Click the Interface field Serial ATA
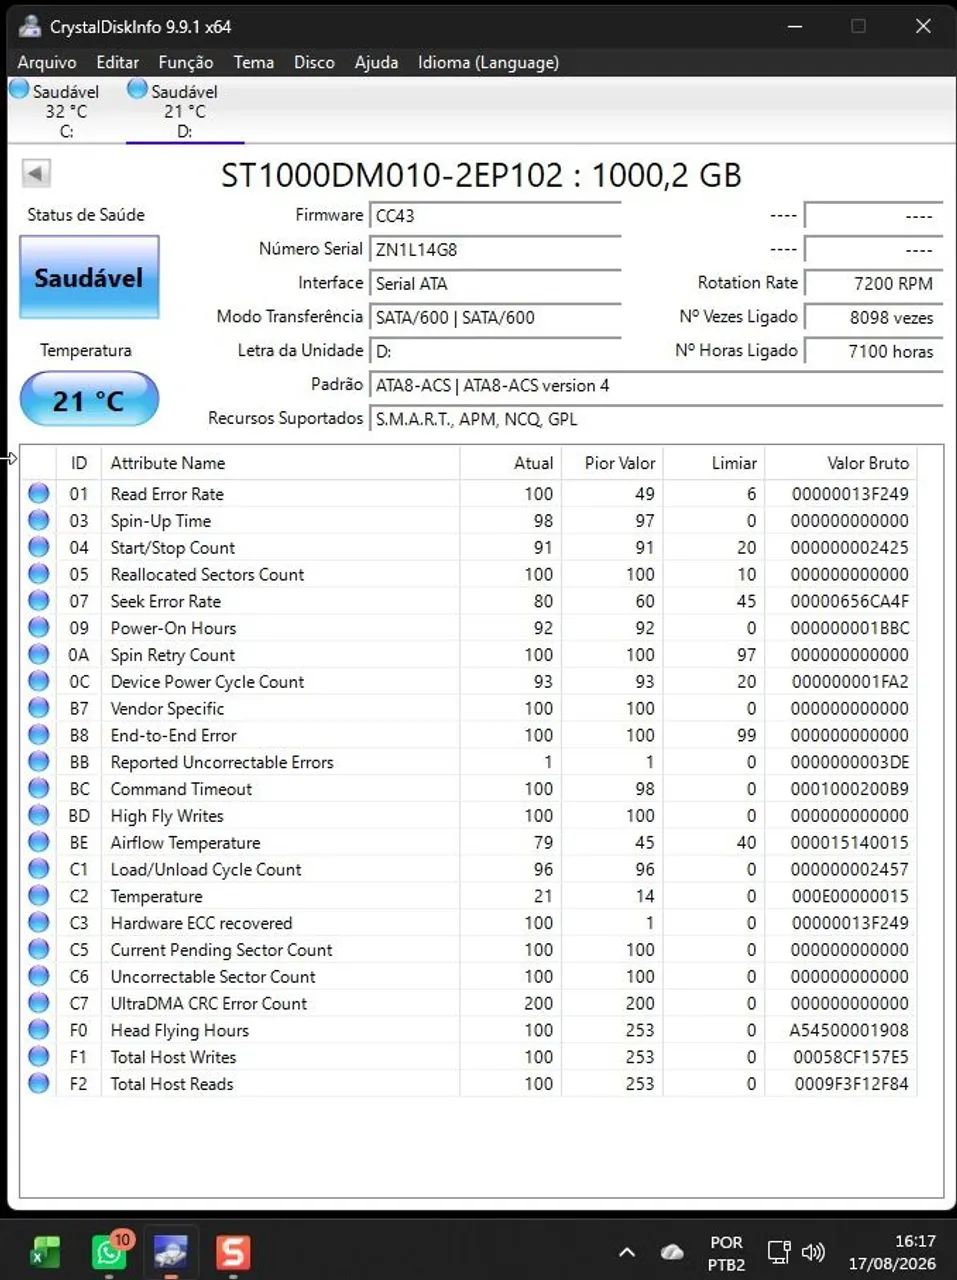The height and width of the screenshot is (1280, 957). tap(496, 283)
